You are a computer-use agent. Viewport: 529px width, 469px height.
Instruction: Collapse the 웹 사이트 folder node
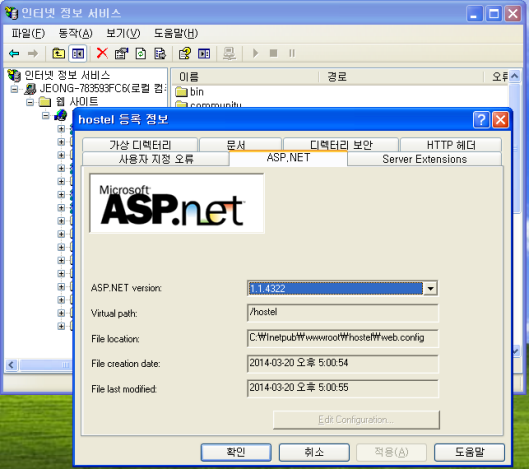point(30,102)
